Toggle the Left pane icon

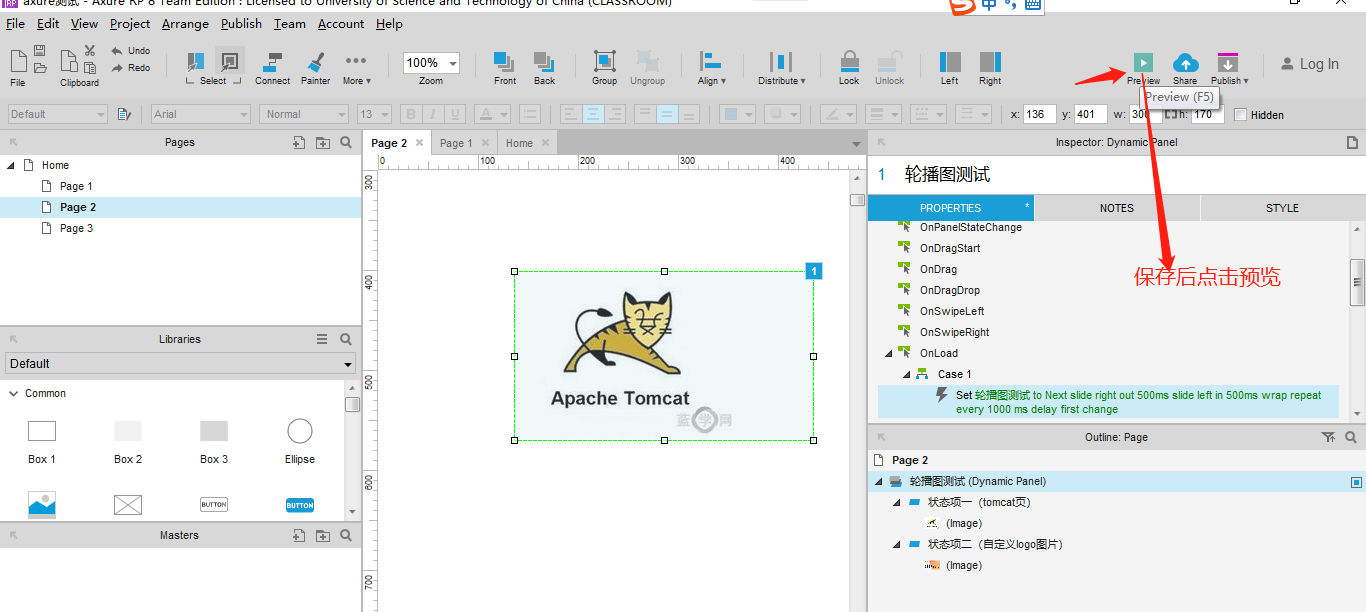click(x=949, y=62)
